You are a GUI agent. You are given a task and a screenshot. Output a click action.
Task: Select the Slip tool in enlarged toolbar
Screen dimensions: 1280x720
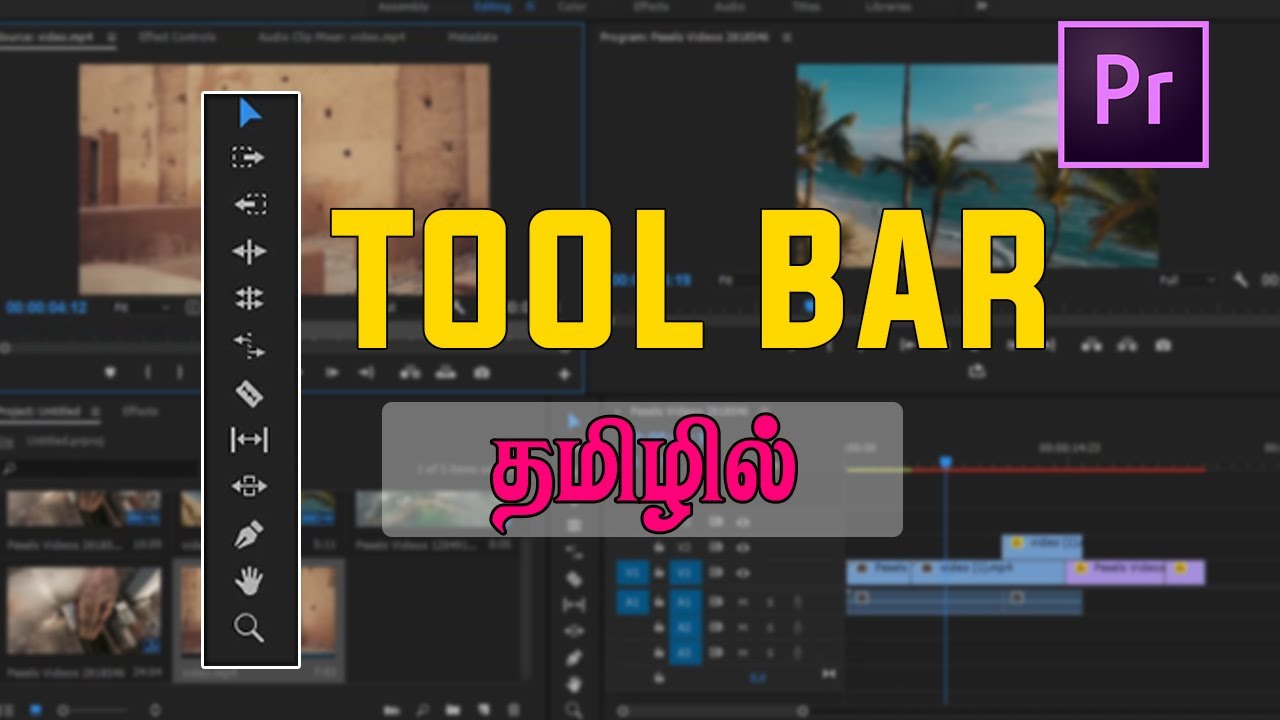coord(249,439)
